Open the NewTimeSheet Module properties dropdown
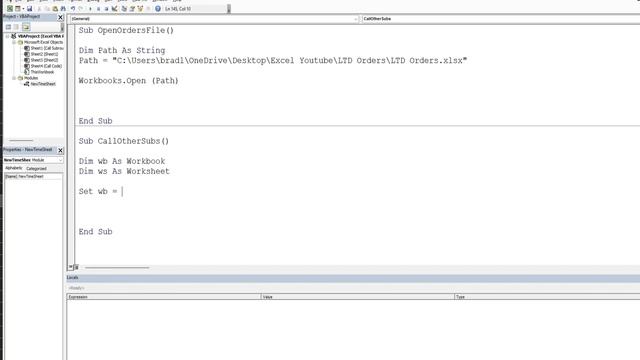 point(33,160)
